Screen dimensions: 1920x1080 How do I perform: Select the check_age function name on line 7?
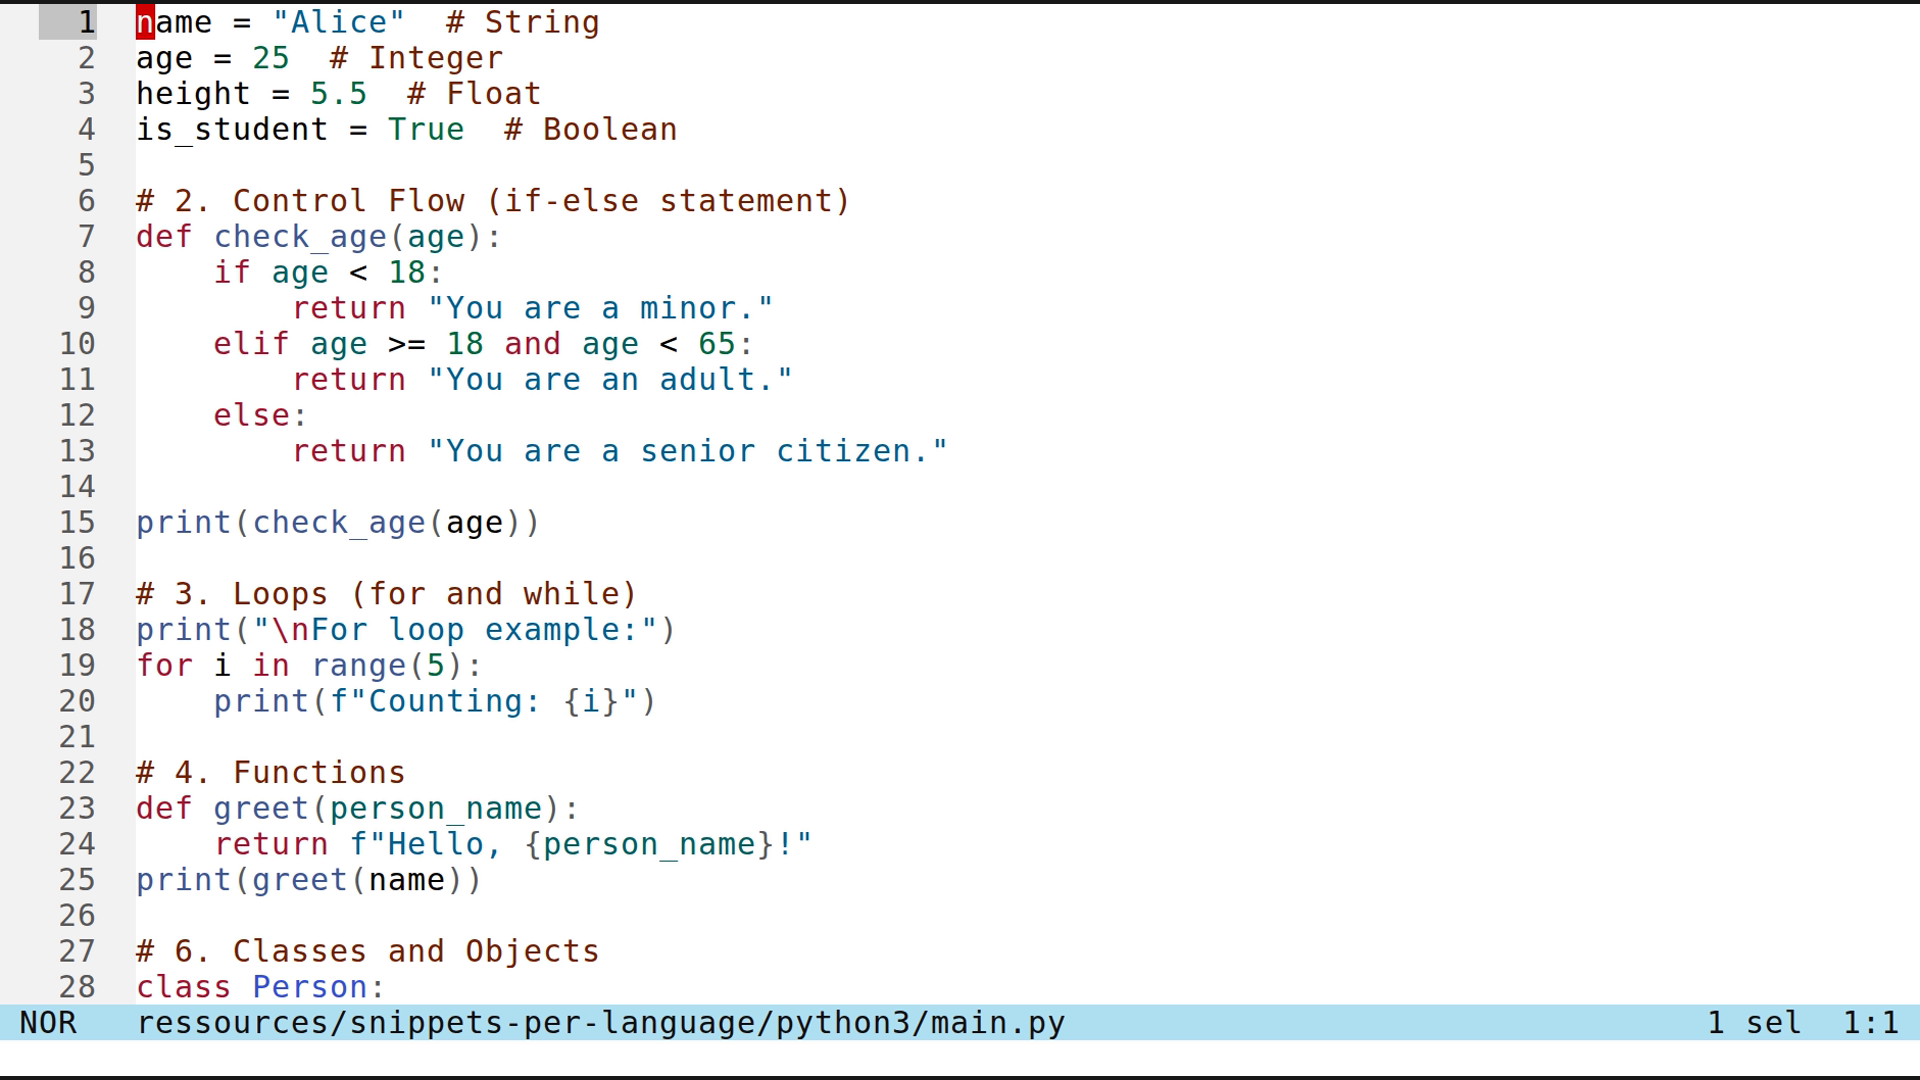[300, 237]
